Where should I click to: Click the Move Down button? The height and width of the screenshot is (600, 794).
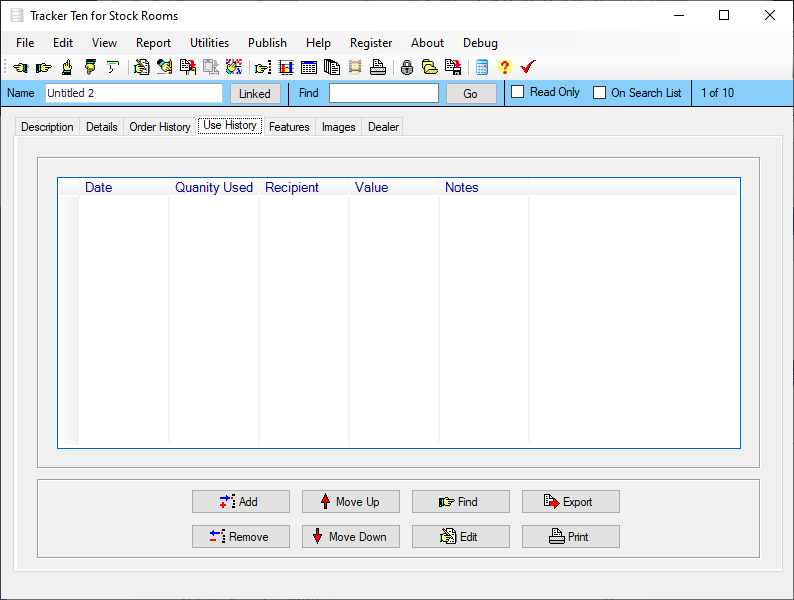351,537
